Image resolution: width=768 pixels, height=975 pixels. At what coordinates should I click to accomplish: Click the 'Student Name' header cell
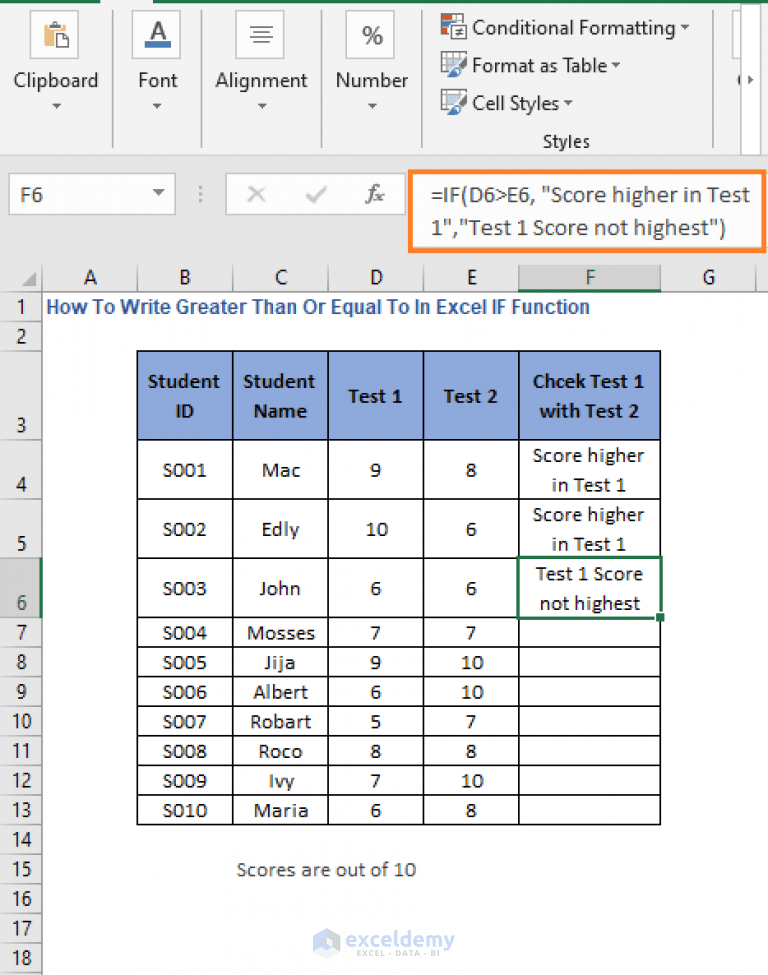(280, 395)
